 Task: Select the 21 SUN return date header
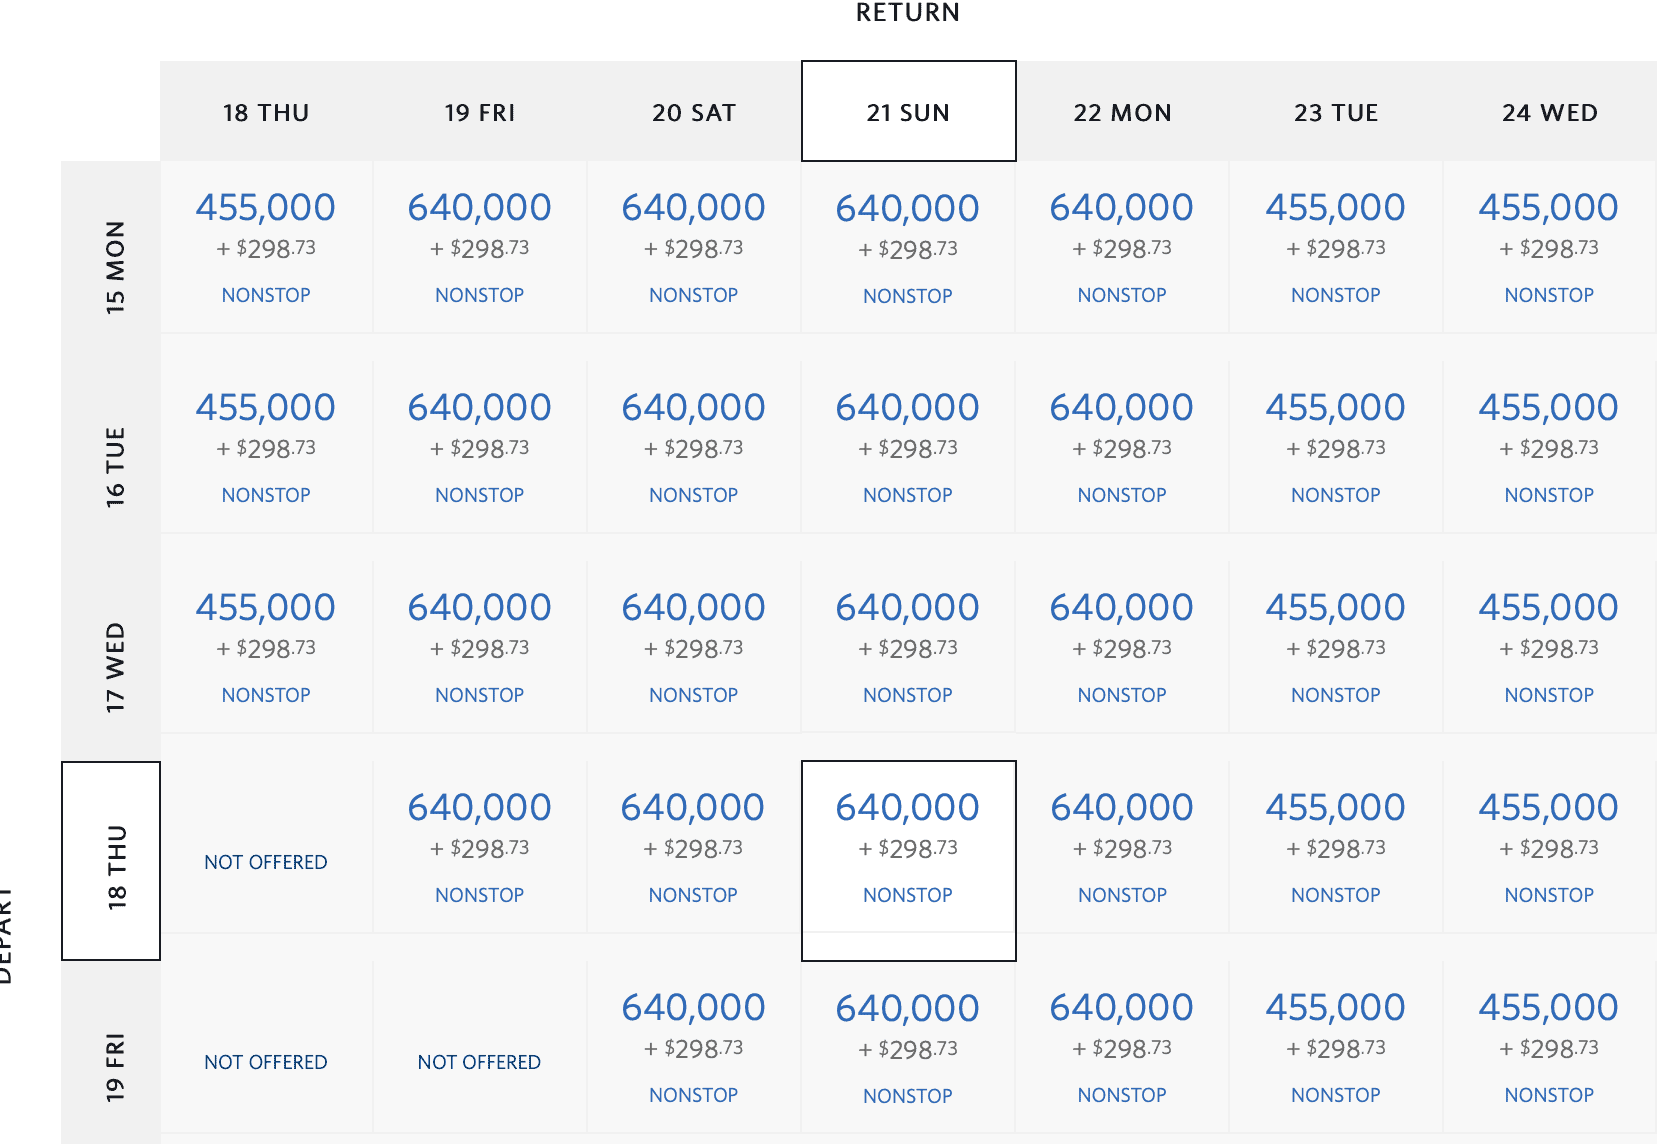point(908,111)
